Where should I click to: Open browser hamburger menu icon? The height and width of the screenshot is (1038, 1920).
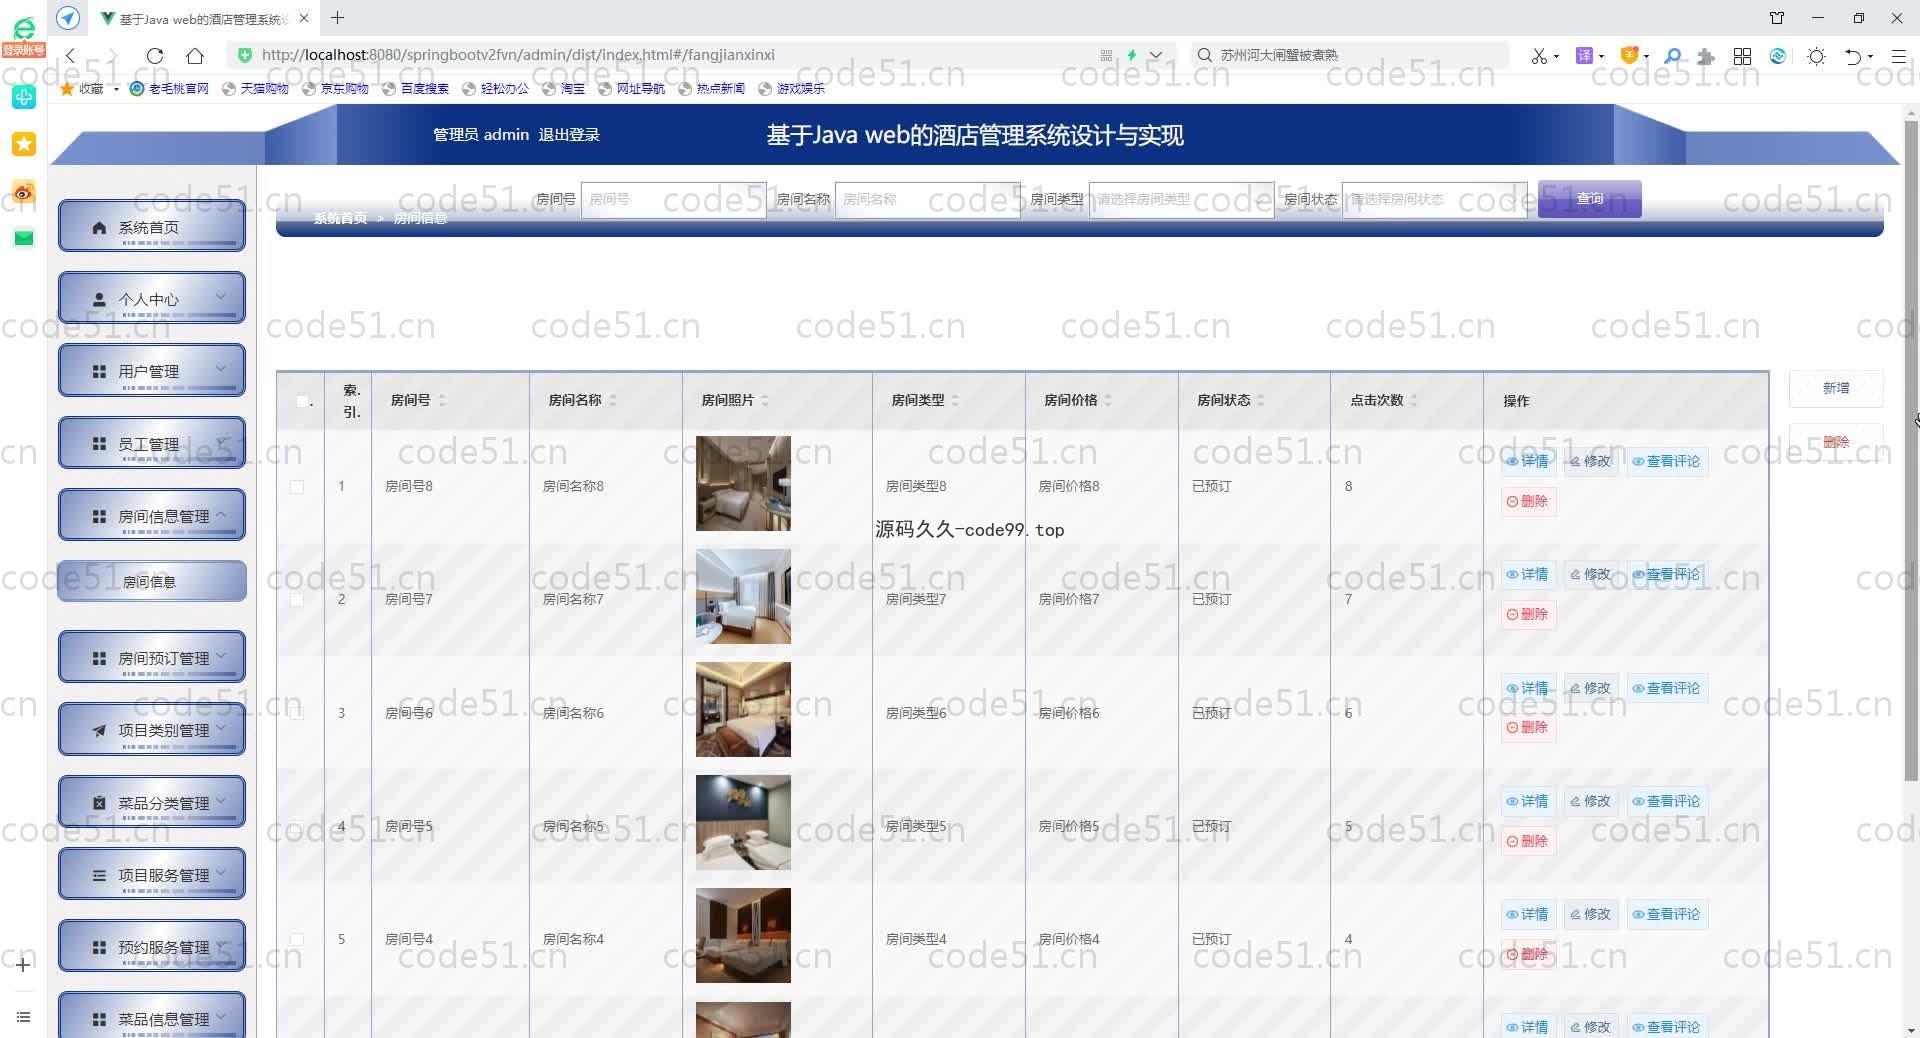tap(1898, 56)
